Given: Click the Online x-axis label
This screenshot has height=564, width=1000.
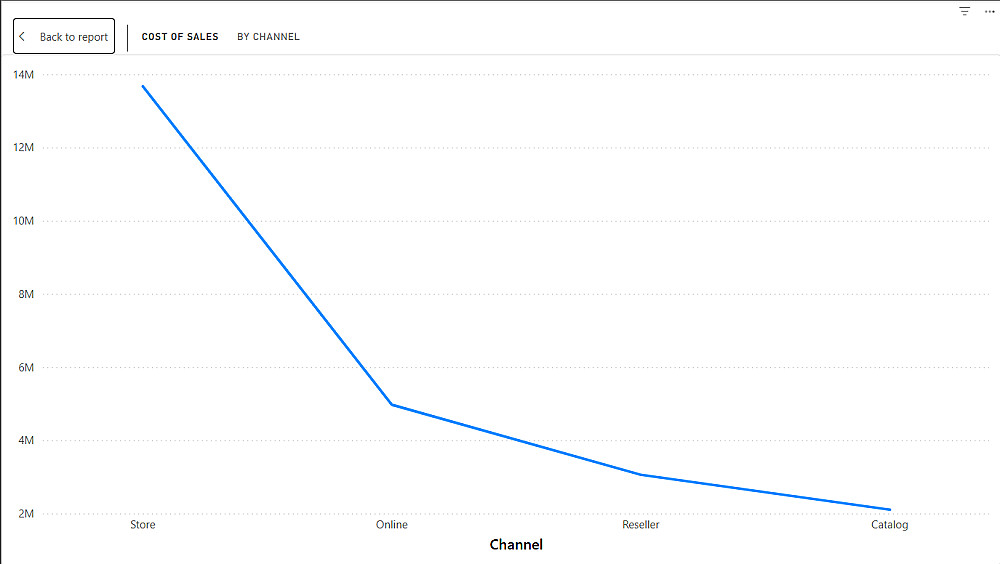Looking at the screenshot, I should tap(391, 525).
